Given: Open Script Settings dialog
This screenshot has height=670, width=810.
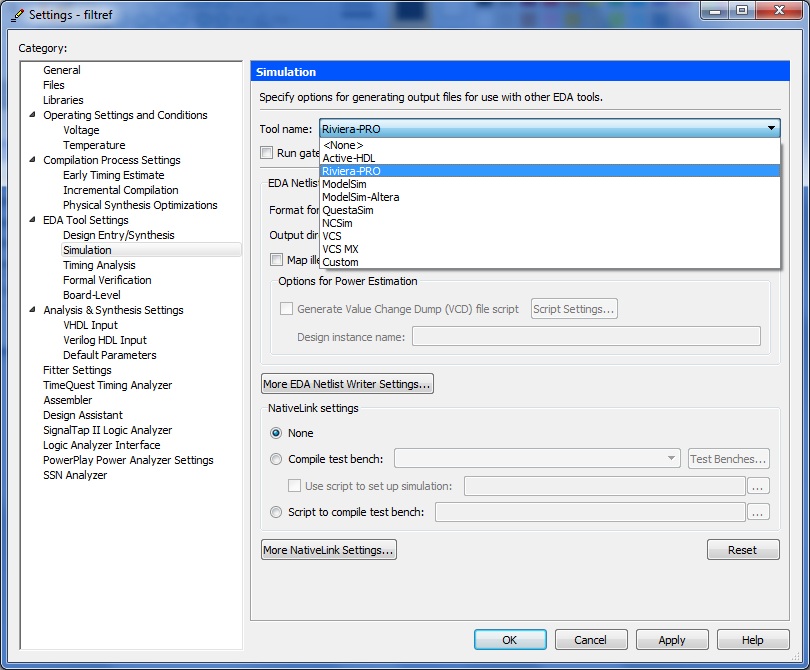Looking at the screenshot, I should point(574,309).
